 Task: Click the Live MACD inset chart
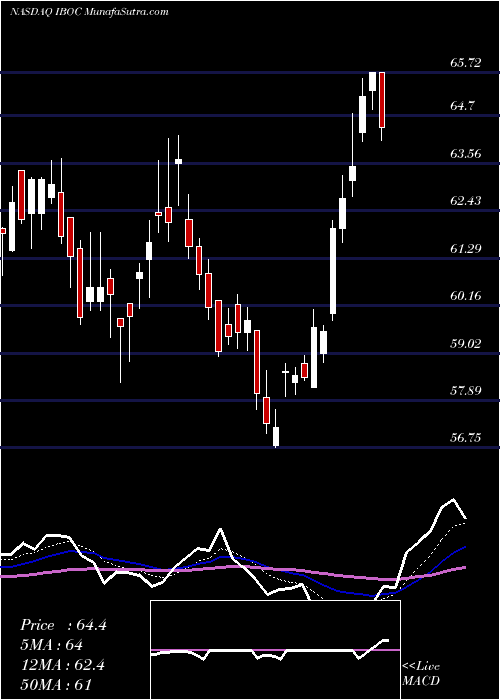(x=275, y=650)
